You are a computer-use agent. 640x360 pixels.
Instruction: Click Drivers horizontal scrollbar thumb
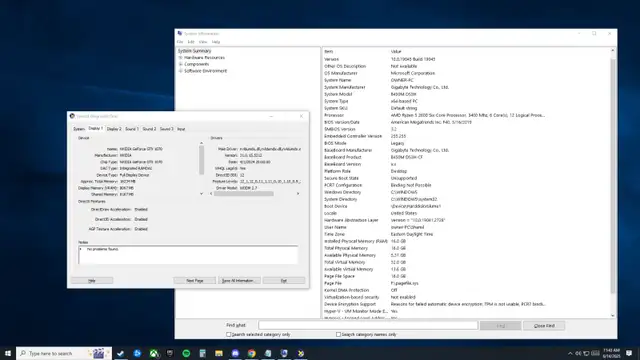(x=244, y=193)
